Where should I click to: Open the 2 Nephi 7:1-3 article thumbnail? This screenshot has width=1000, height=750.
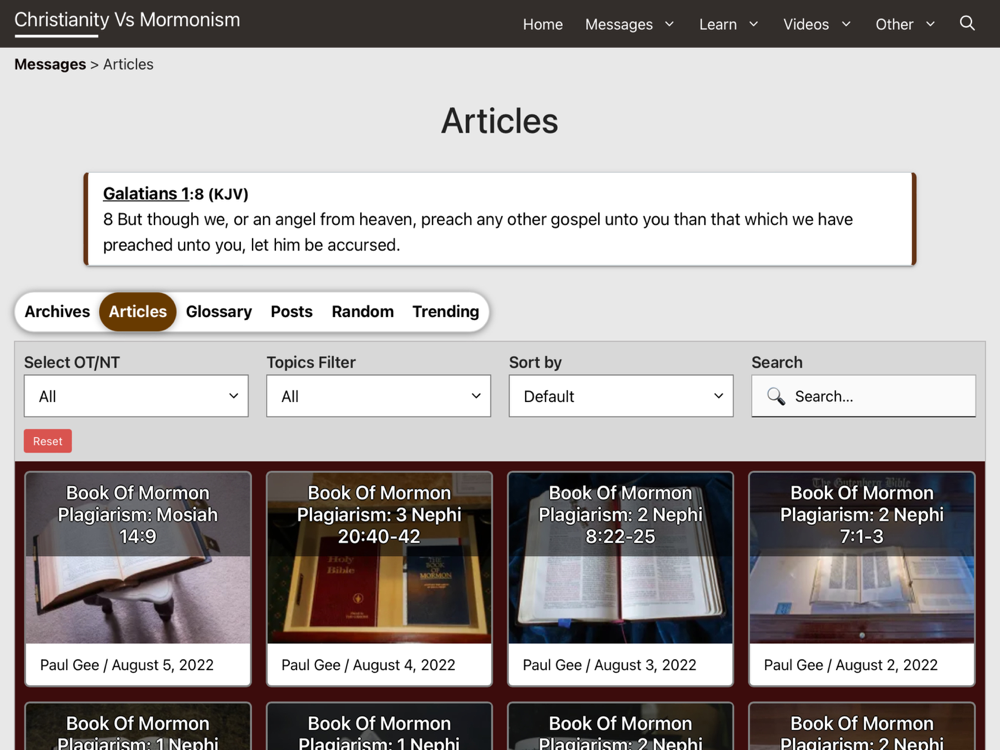click(x=862, y=557)
